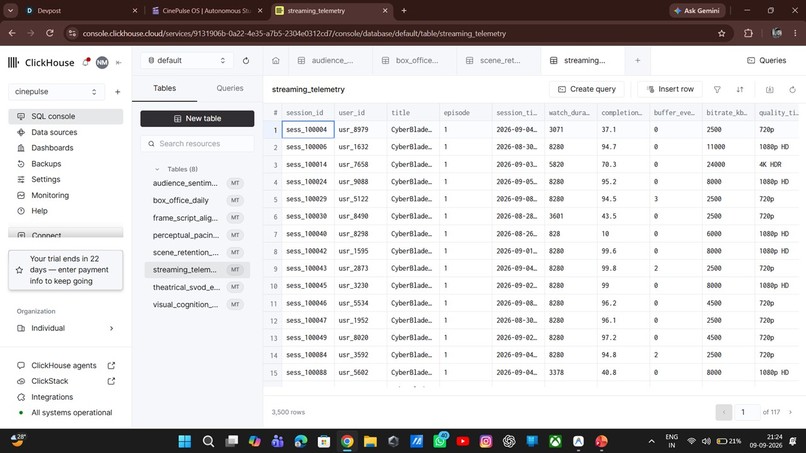806x453 pixels.
Task: Go to Dashboards section
Action: point(52,148)
